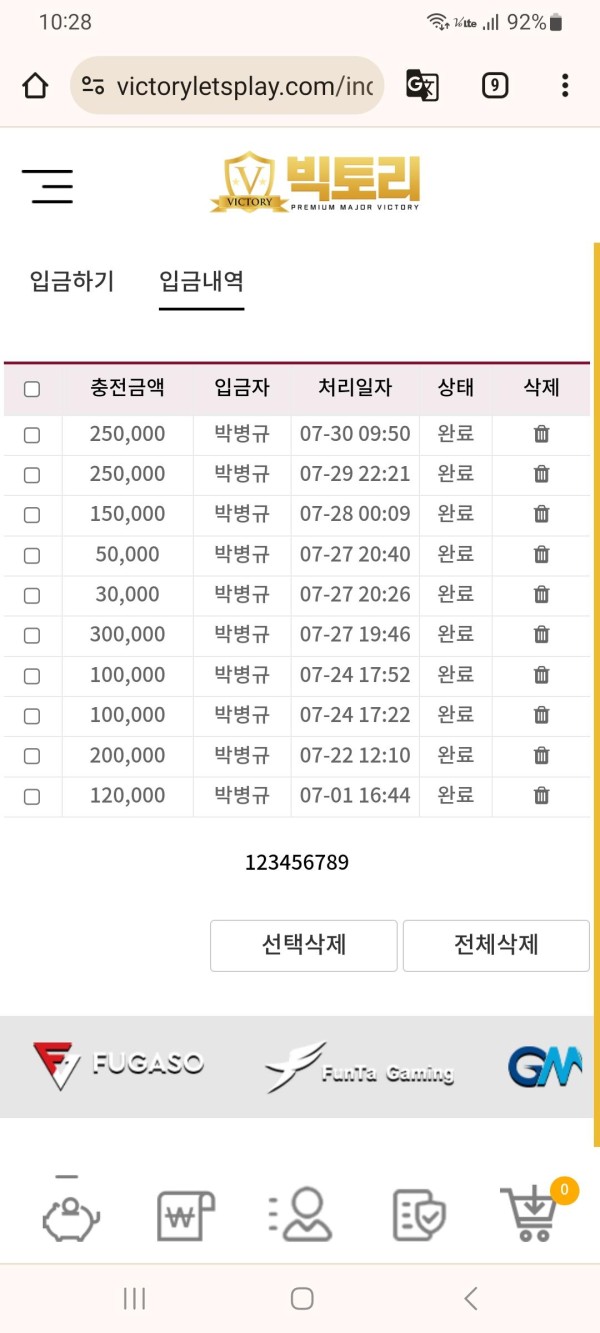The width and height of the screenshot is (600, 1333).
Task: Open the Google Translate icon
Action: coord(422,86)
